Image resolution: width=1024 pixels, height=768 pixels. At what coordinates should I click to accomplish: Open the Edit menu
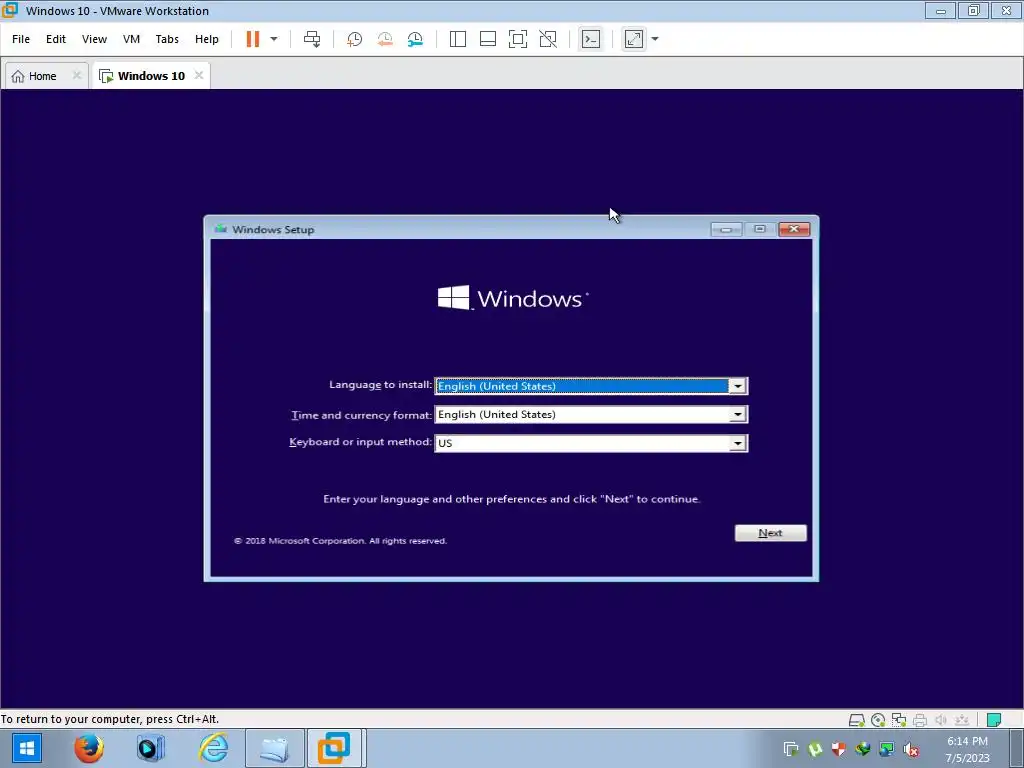[56, 39]
